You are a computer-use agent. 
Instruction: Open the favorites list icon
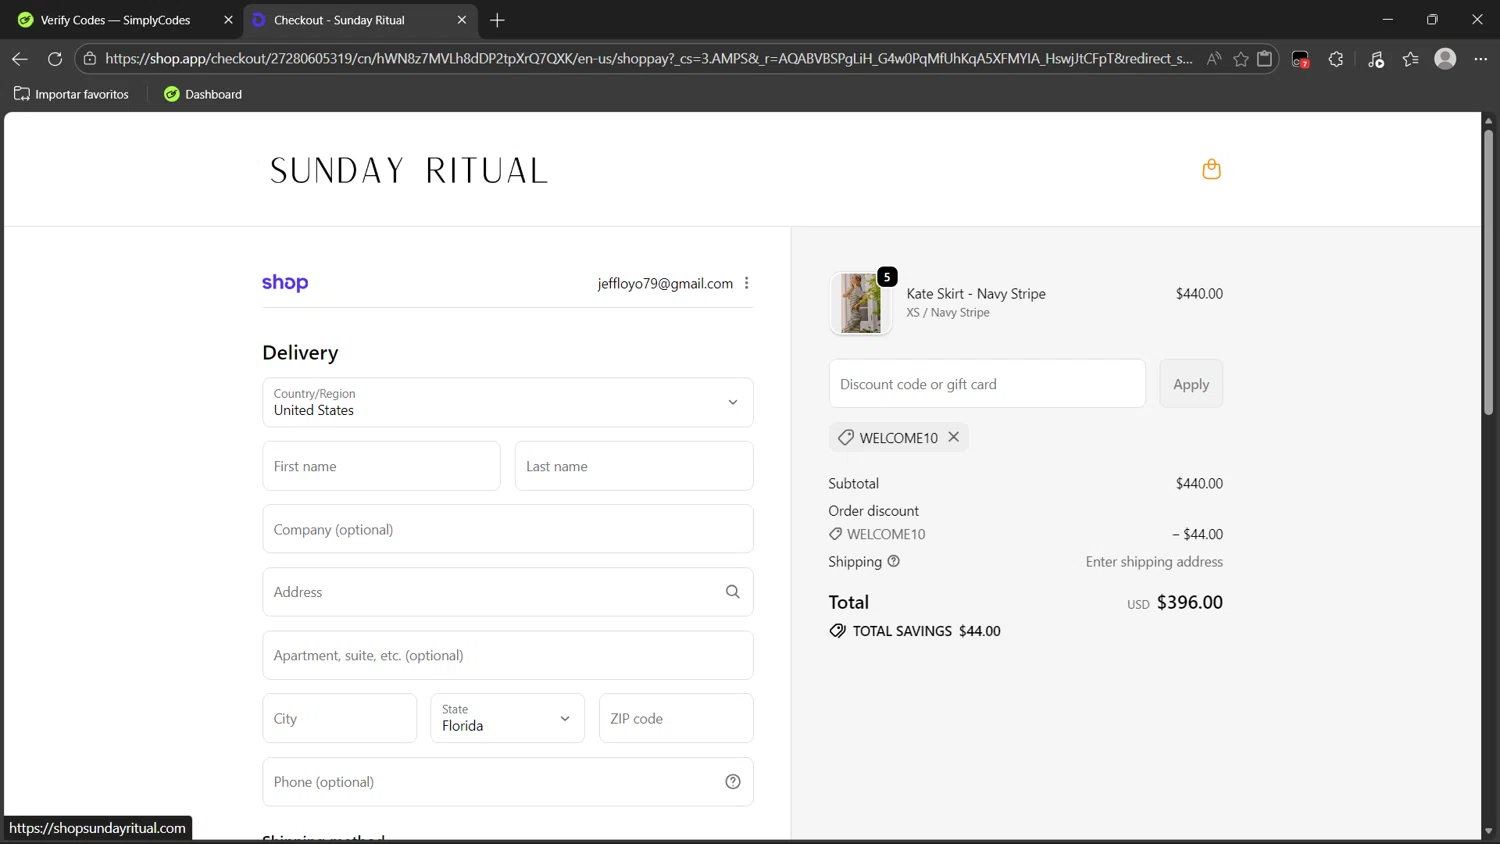(x=1411, y=59)
